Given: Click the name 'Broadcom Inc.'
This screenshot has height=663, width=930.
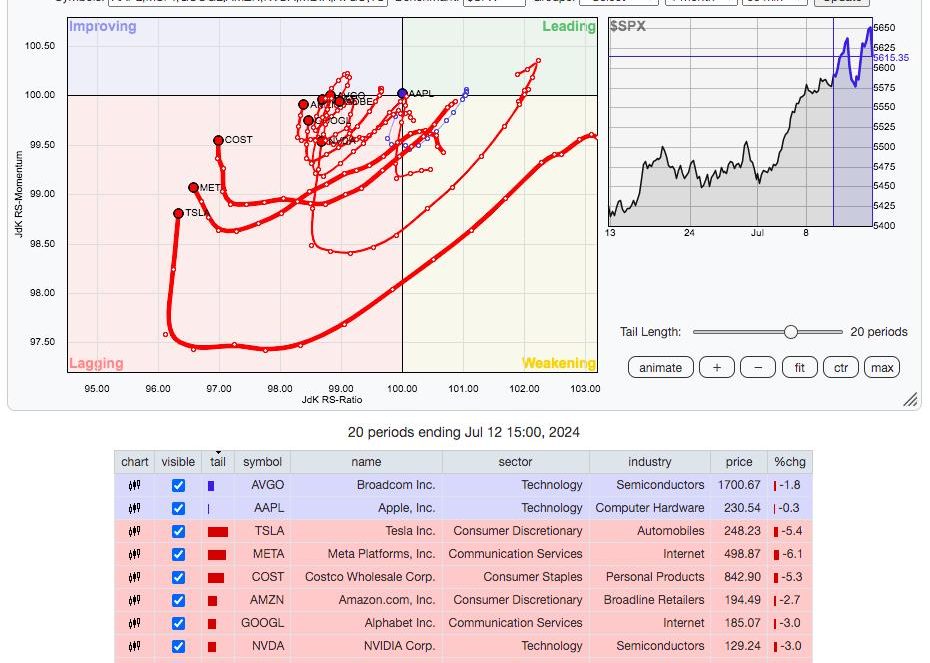Looking at the screenshot, I should (x=396, y=485).
